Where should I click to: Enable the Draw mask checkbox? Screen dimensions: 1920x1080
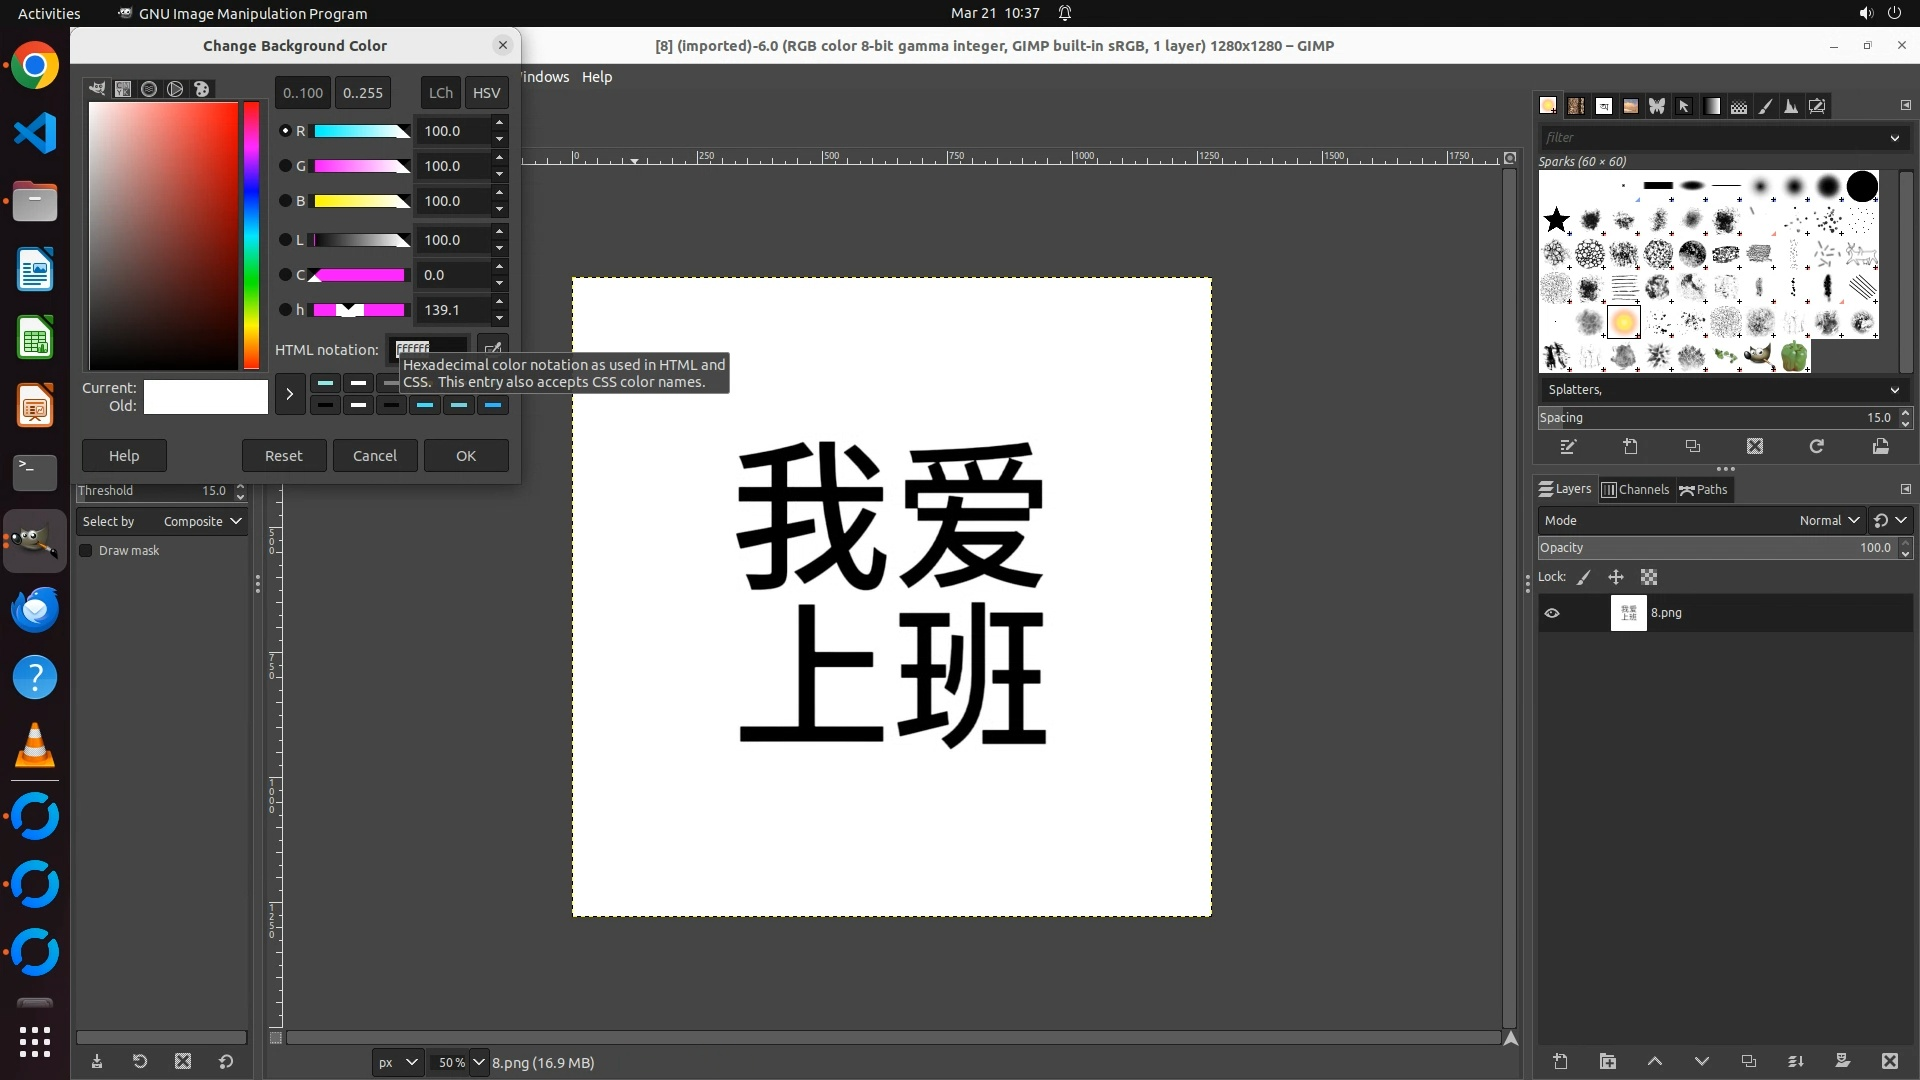[x=86, y=551]
